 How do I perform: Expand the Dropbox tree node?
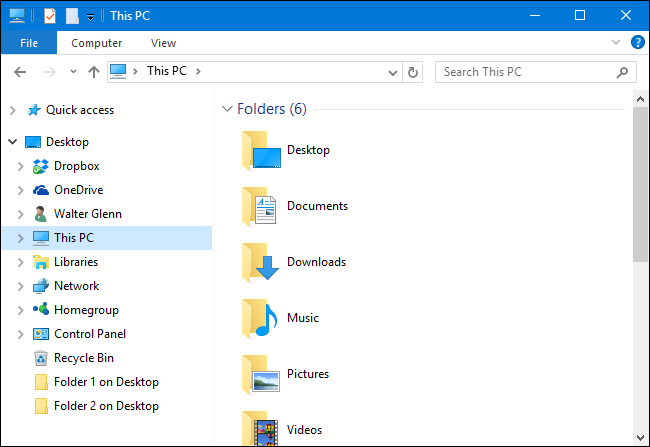[x=20, y=166]
